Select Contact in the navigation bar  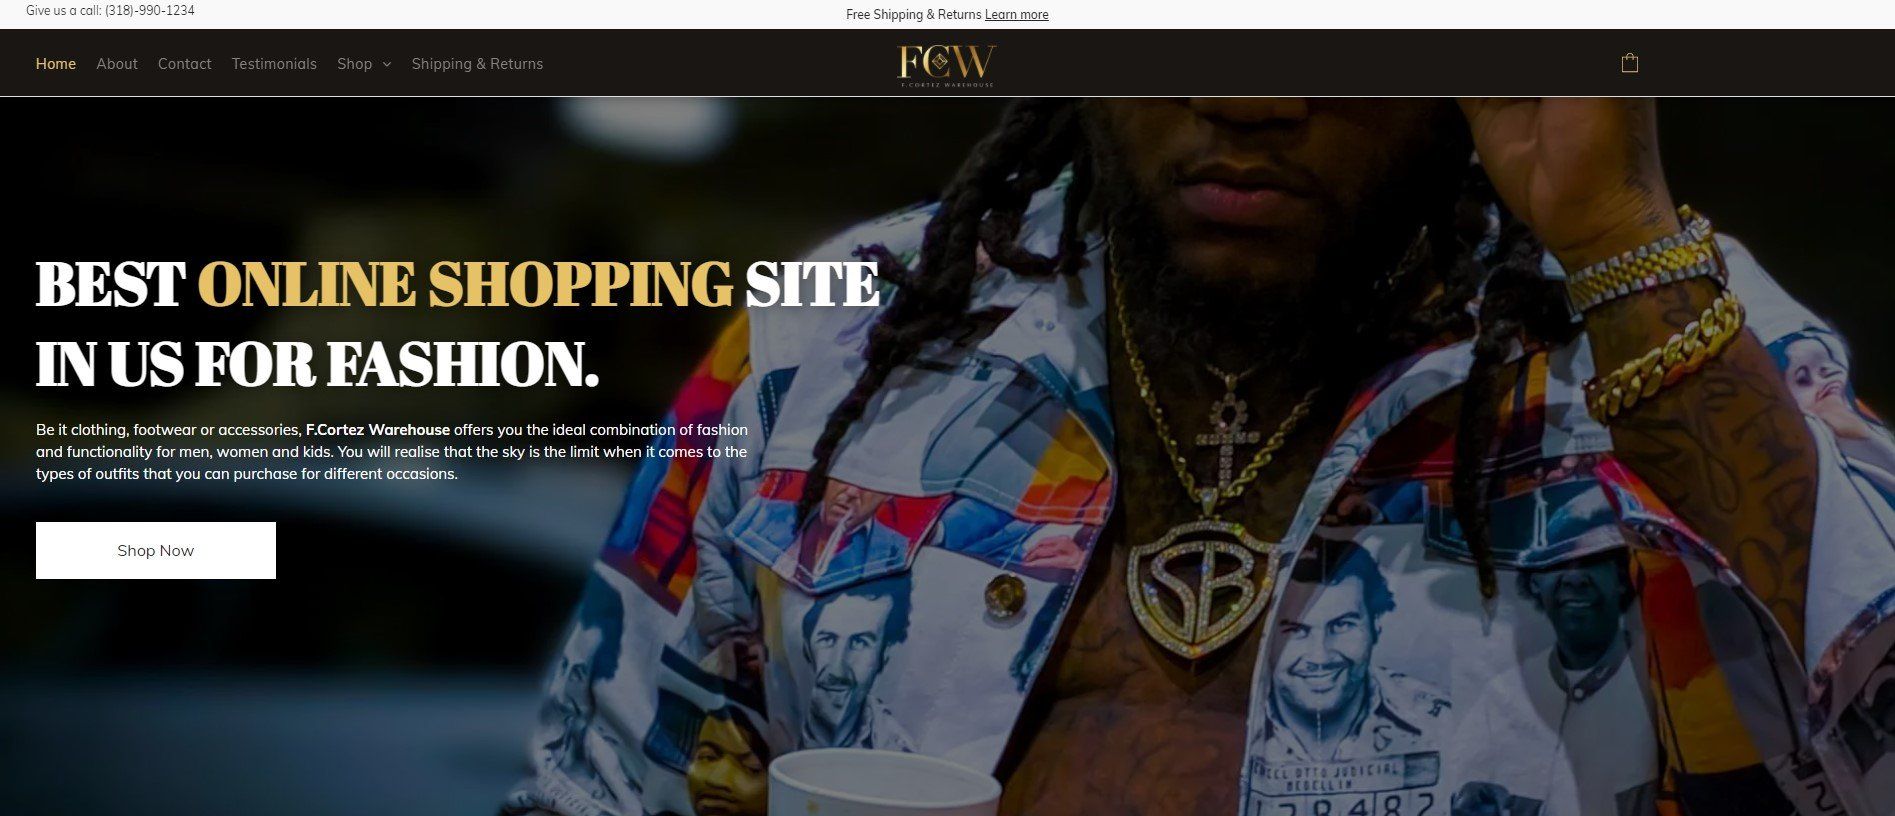[x=185, y=64]
